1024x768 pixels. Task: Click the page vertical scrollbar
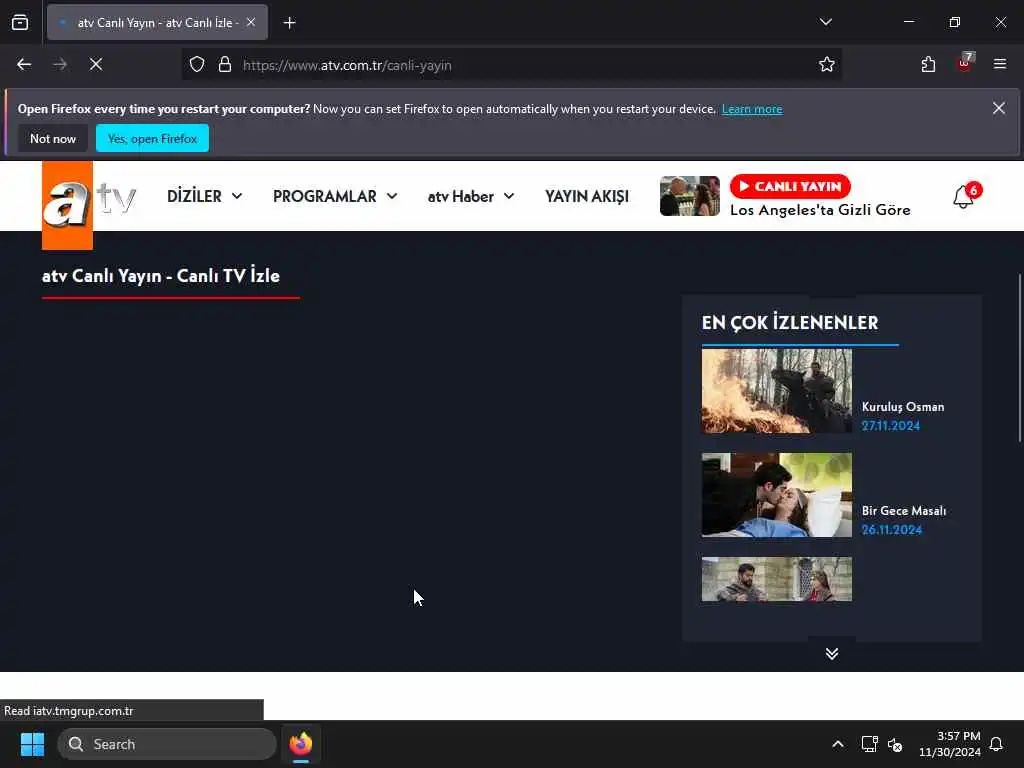pyautogui.click(x=1019, y=358)
